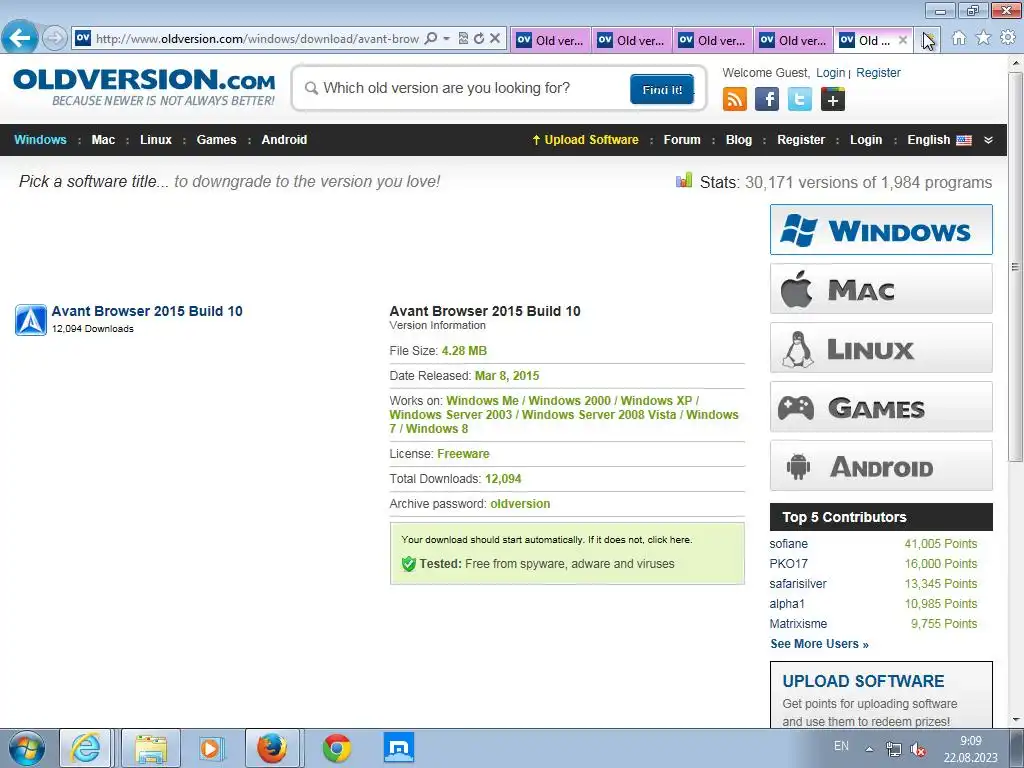Click the muted volume tray icon
This screenshot has height=768, width=1024.
[918, 749]
